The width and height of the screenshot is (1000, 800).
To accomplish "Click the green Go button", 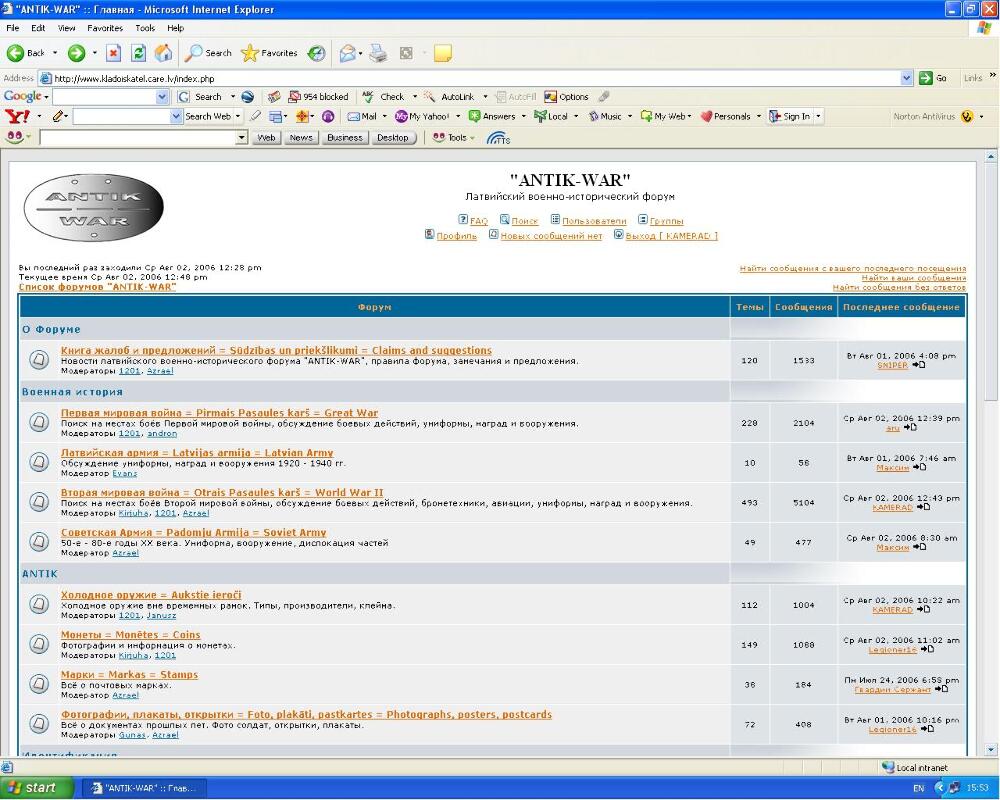I will pyautogui.click(x=933, y=78).
